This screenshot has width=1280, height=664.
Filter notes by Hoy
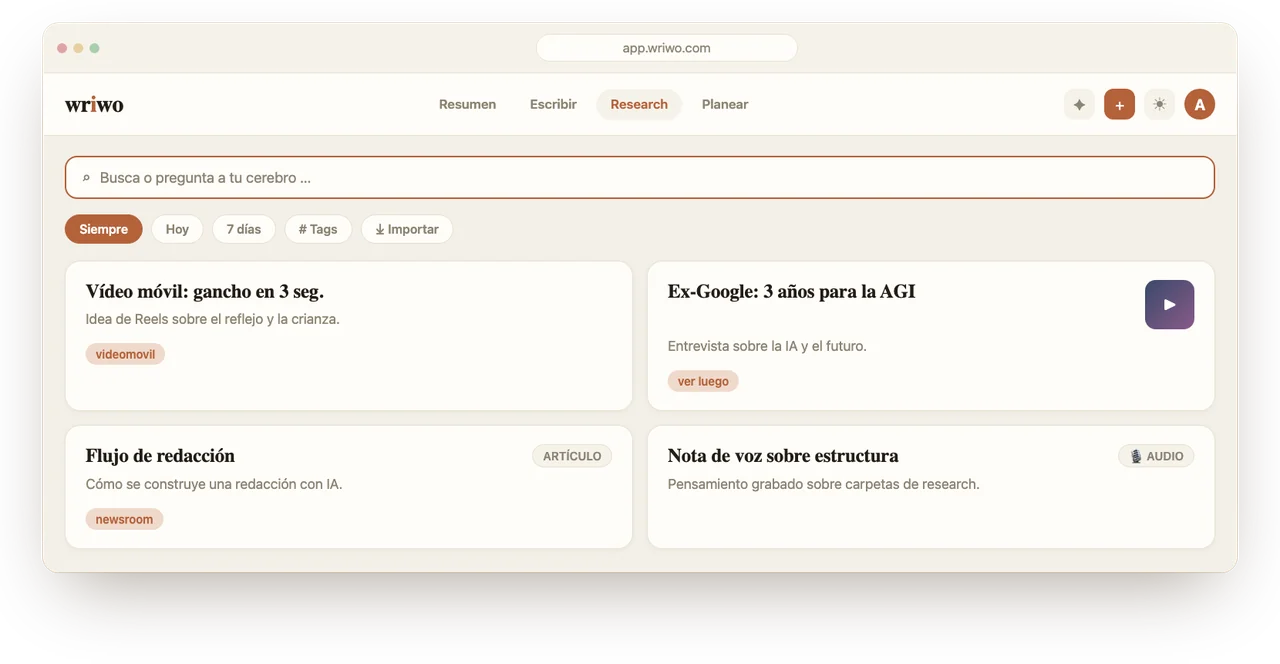click(177, 229)
